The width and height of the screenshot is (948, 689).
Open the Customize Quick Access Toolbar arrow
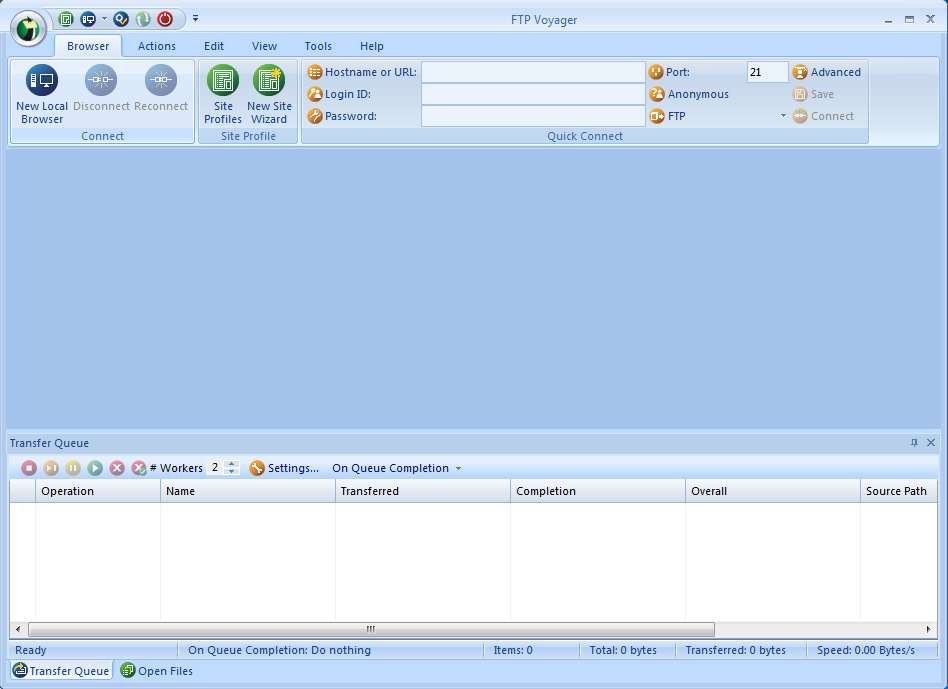click(x=195, y=19)
